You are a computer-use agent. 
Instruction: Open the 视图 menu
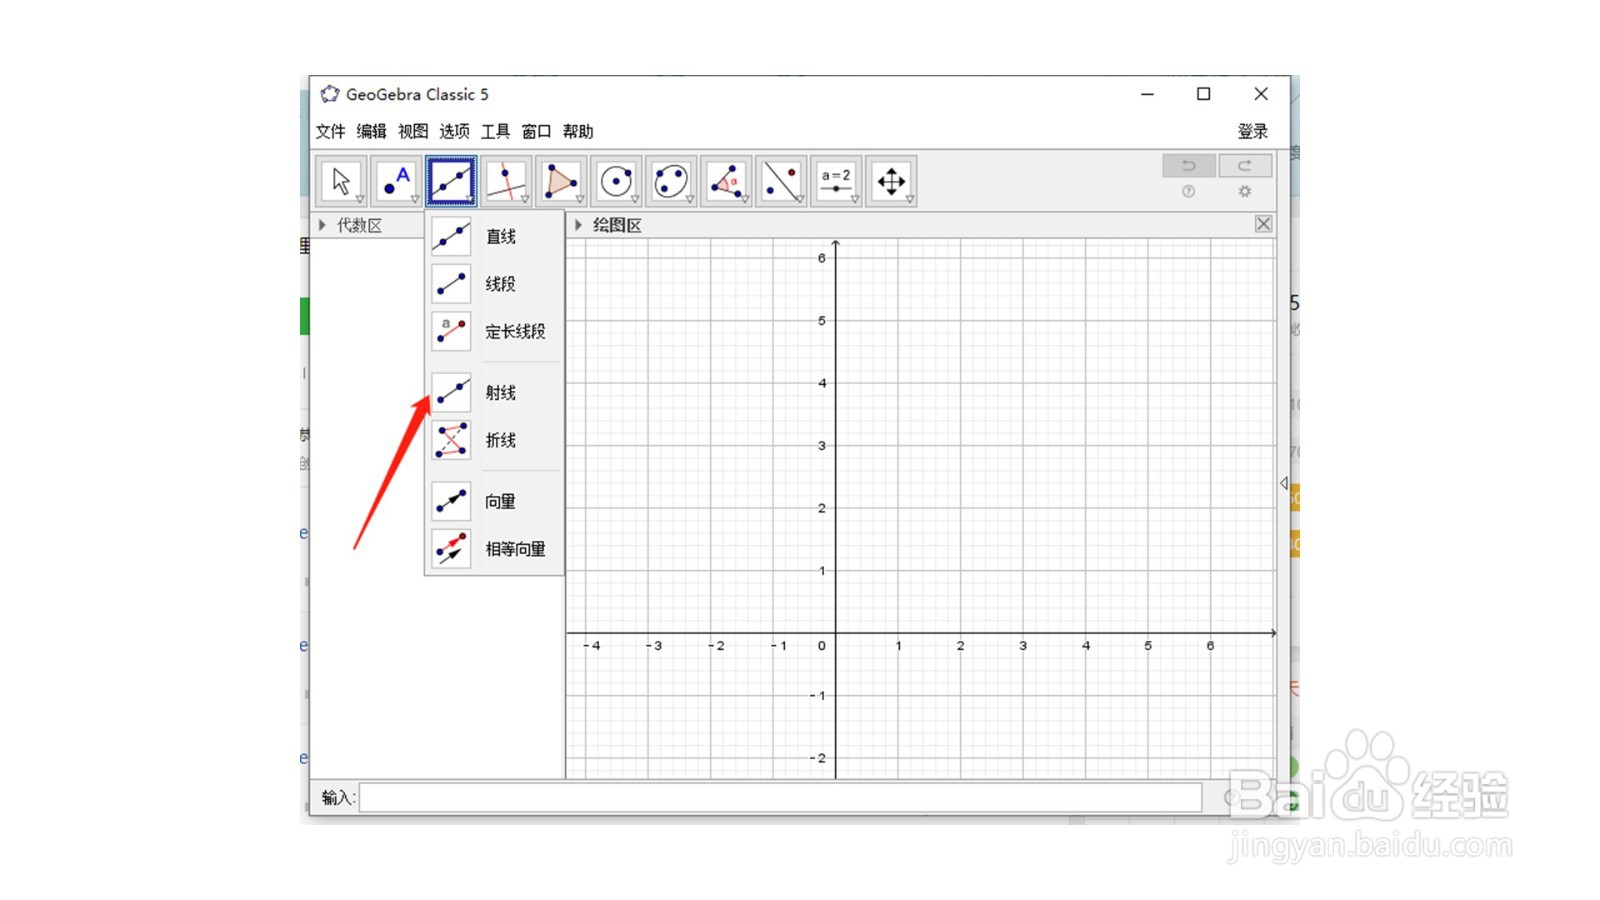(413, 131)
